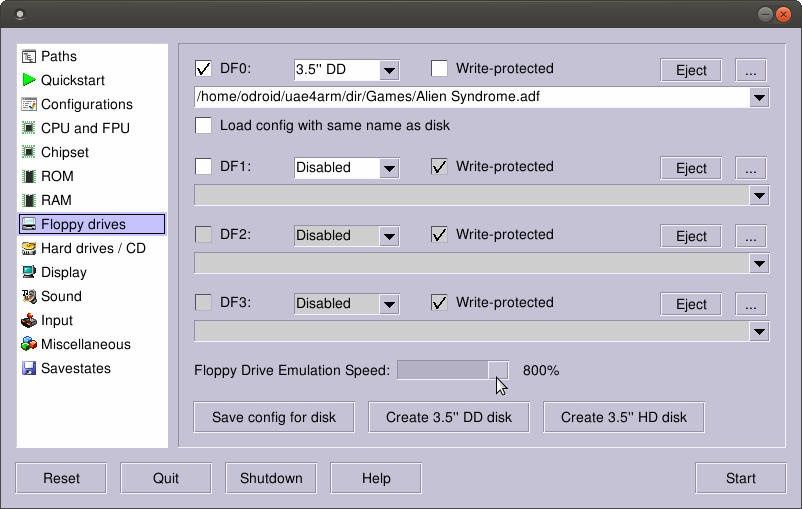Click the Input joystick icon
The image size is (802, 509).
point(29,320)
